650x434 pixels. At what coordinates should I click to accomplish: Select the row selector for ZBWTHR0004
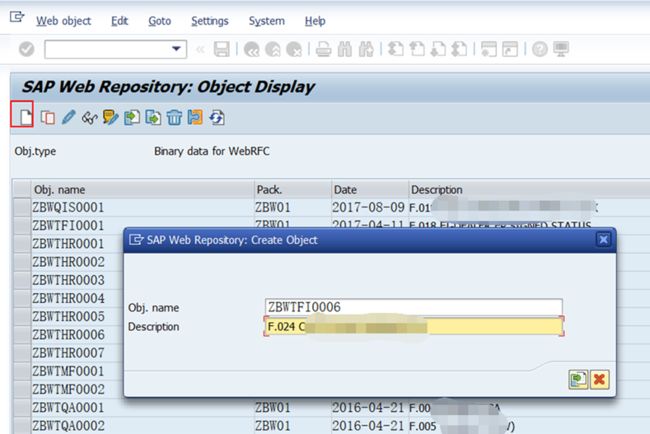[x=22, y=298]
